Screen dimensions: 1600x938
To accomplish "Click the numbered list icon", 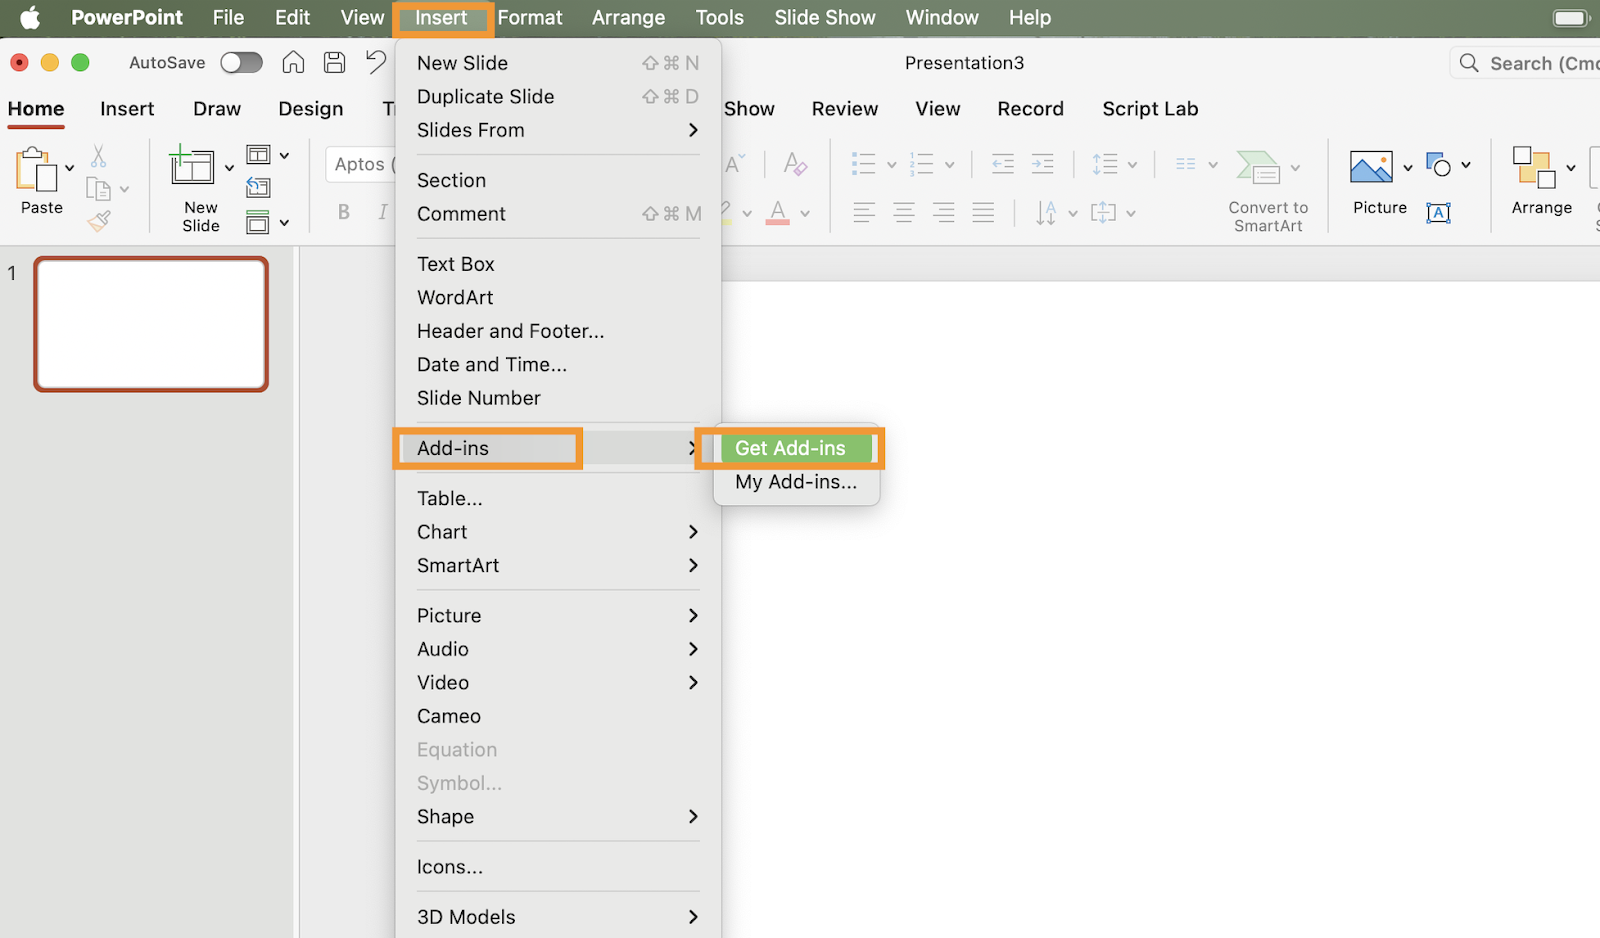I will [x=922, y=164].
